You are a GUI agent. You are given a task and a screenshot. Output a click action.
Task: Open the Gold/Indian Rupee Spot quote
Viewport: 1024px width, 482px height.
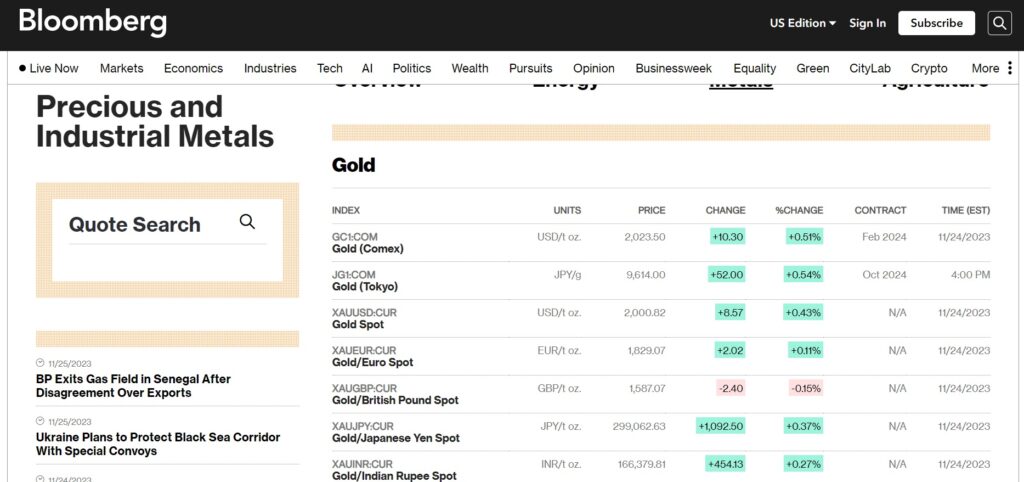pyautogui.click(x=394, y=470)
